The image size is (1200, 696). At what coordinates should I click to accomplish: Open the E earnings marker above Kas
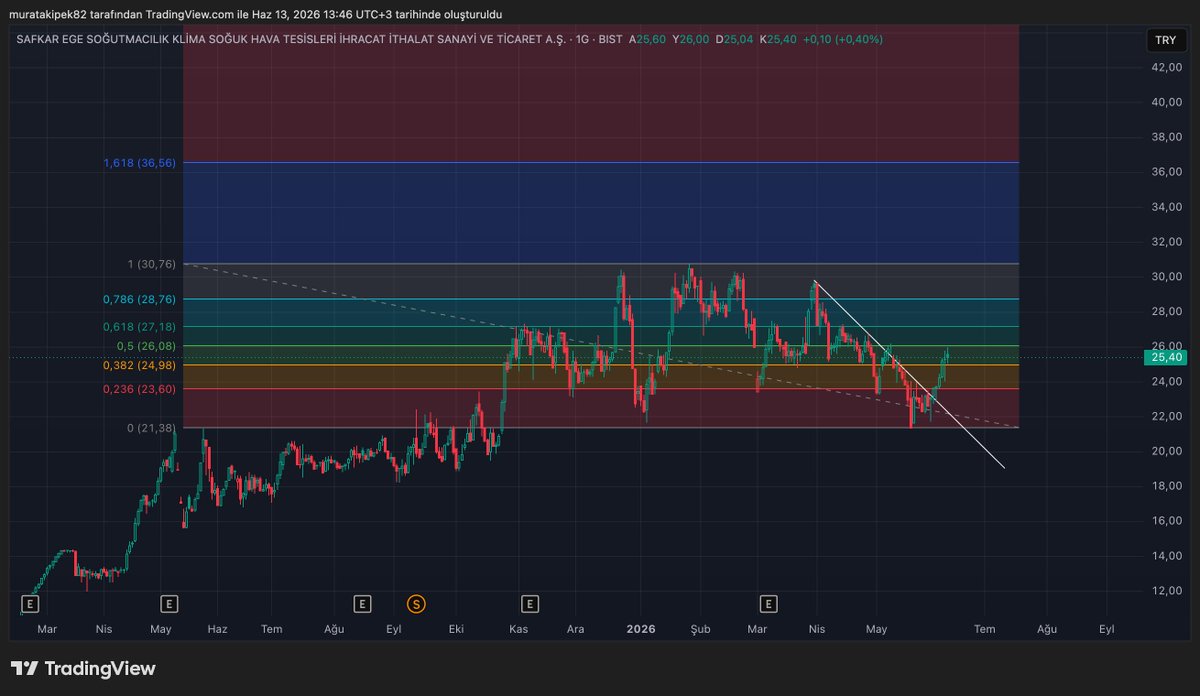530,603
